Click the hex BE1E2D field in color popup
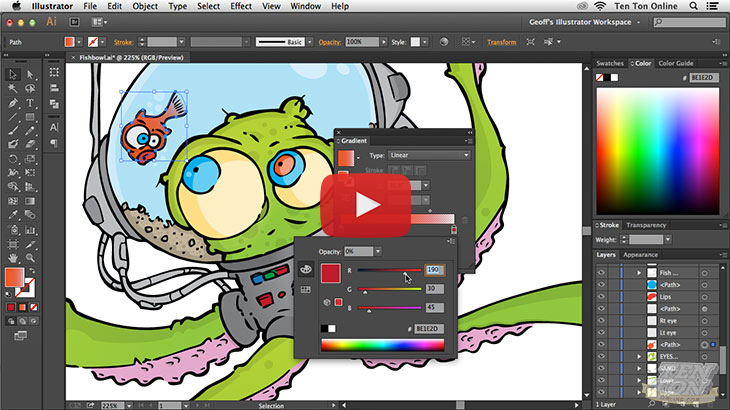This screenshot has height=410, width=730. tap(428, 329)
